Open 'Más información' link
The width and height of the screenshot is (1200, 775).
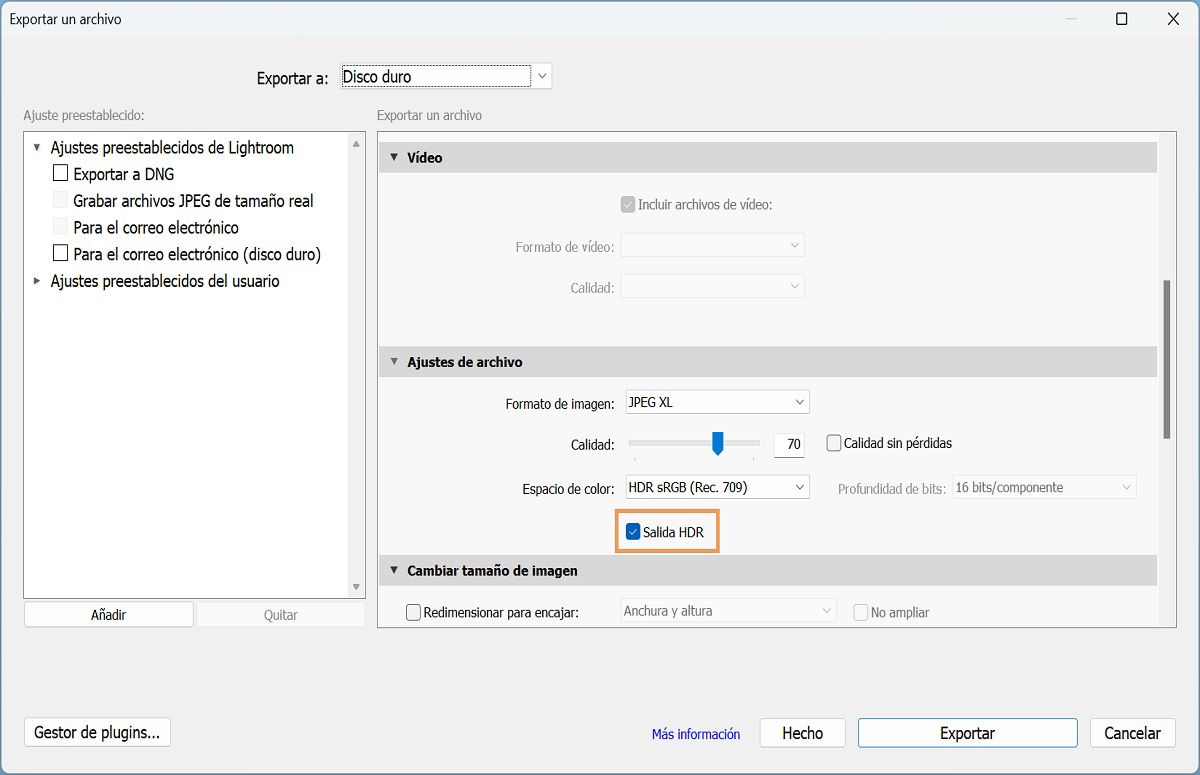[x=695, y=733]
